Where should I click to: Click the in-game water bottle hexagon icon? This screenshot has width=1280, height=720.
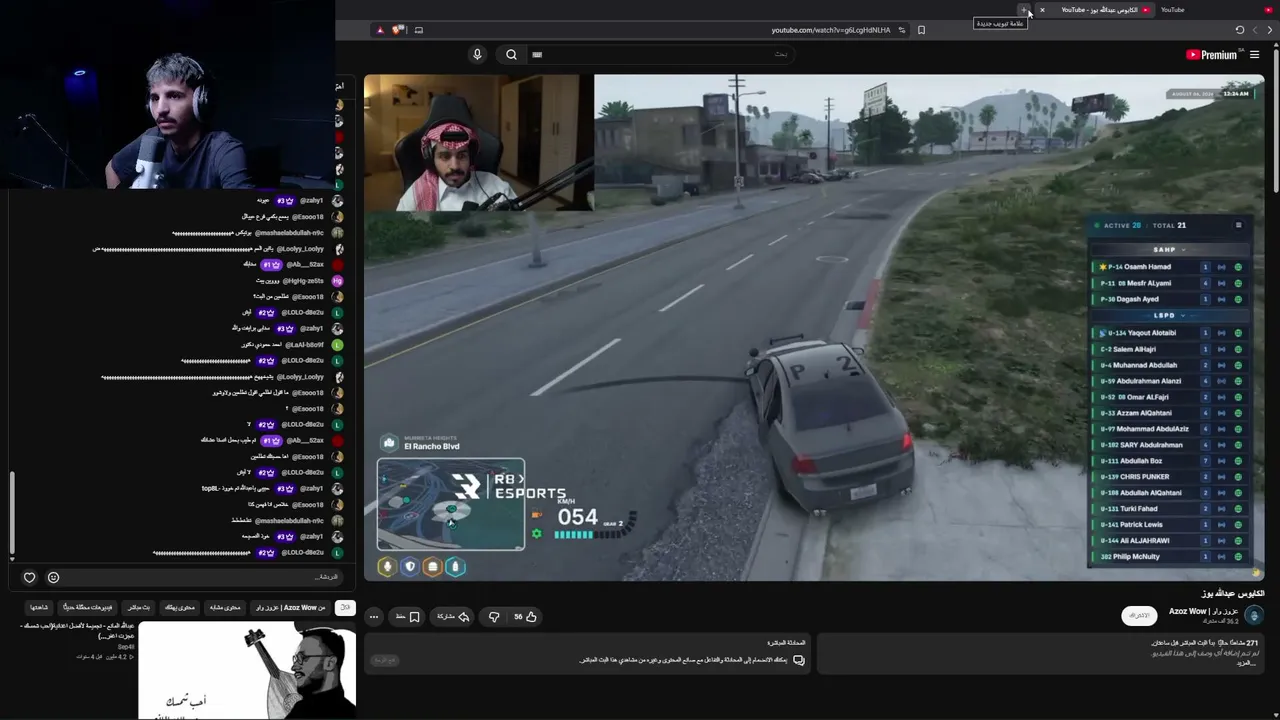[456, 567]
